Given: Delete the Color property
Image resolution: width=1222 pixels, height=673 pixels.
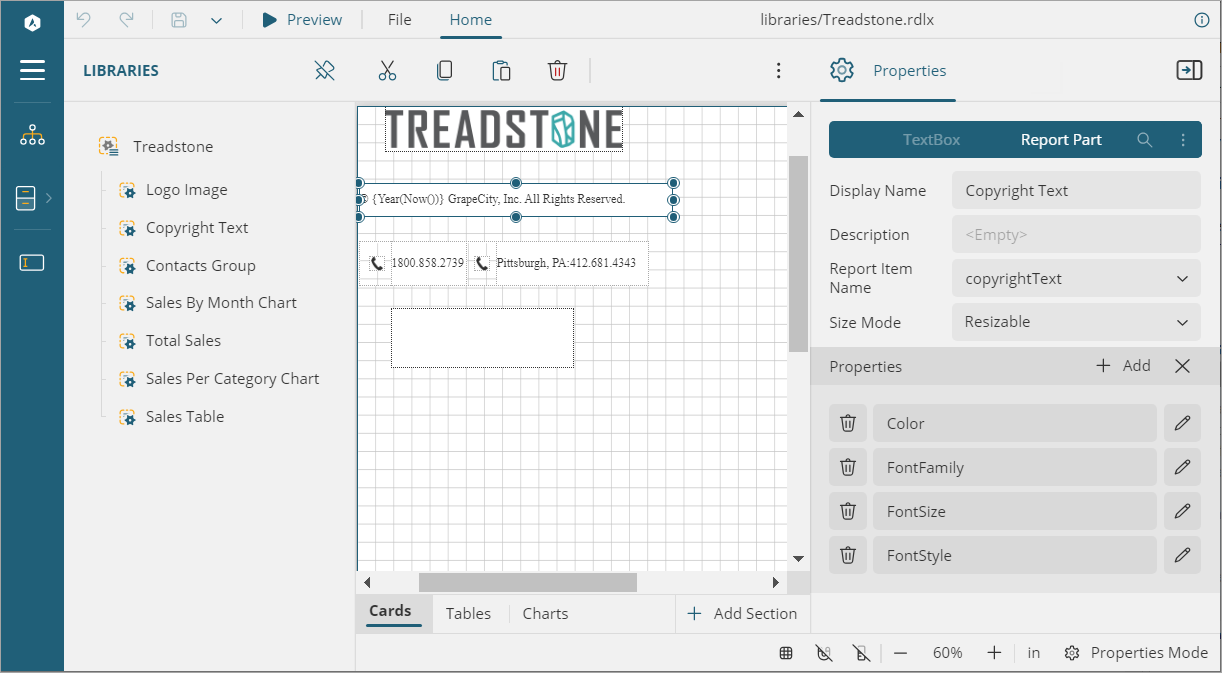Looking at the screenshot, I should [848, 423].
